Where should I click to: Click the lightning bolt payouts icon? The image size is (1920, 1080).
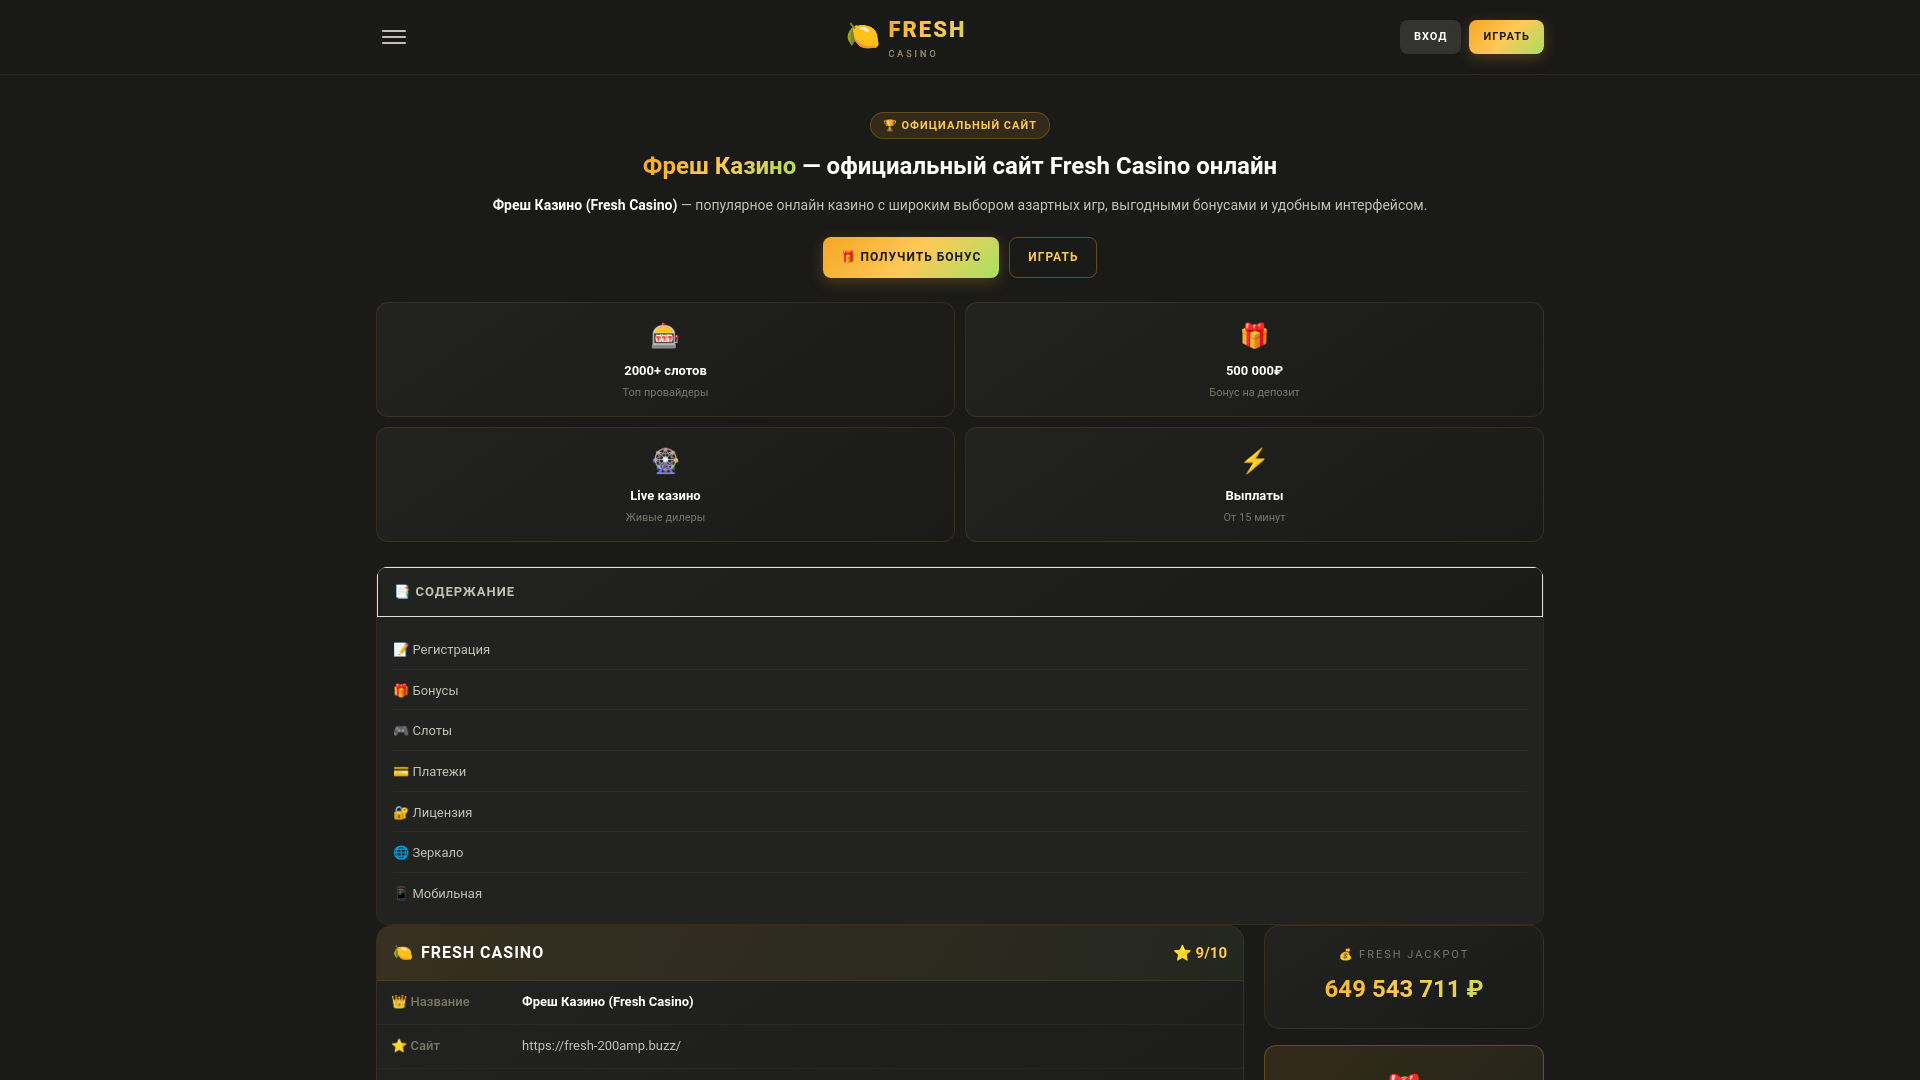coord(1254,461)
